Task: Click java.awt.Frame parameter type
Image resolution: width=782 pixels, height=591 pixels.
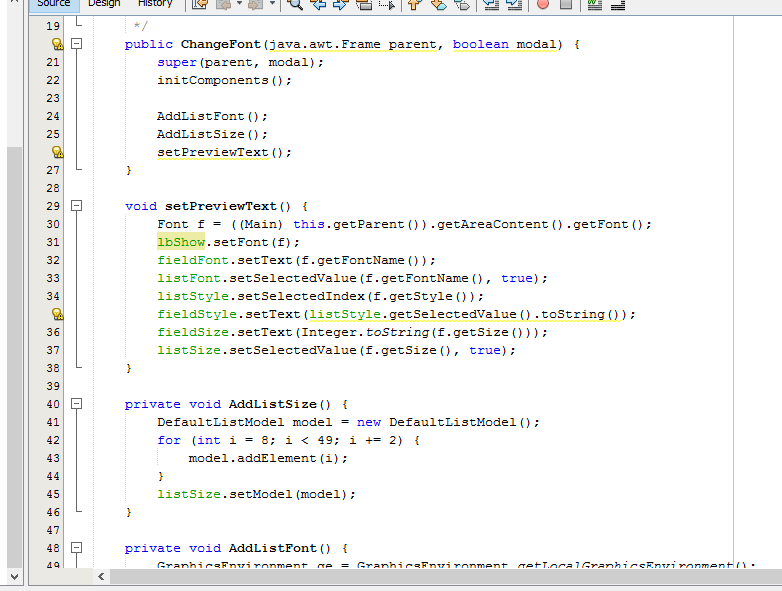Action: [x=325, y=44]
